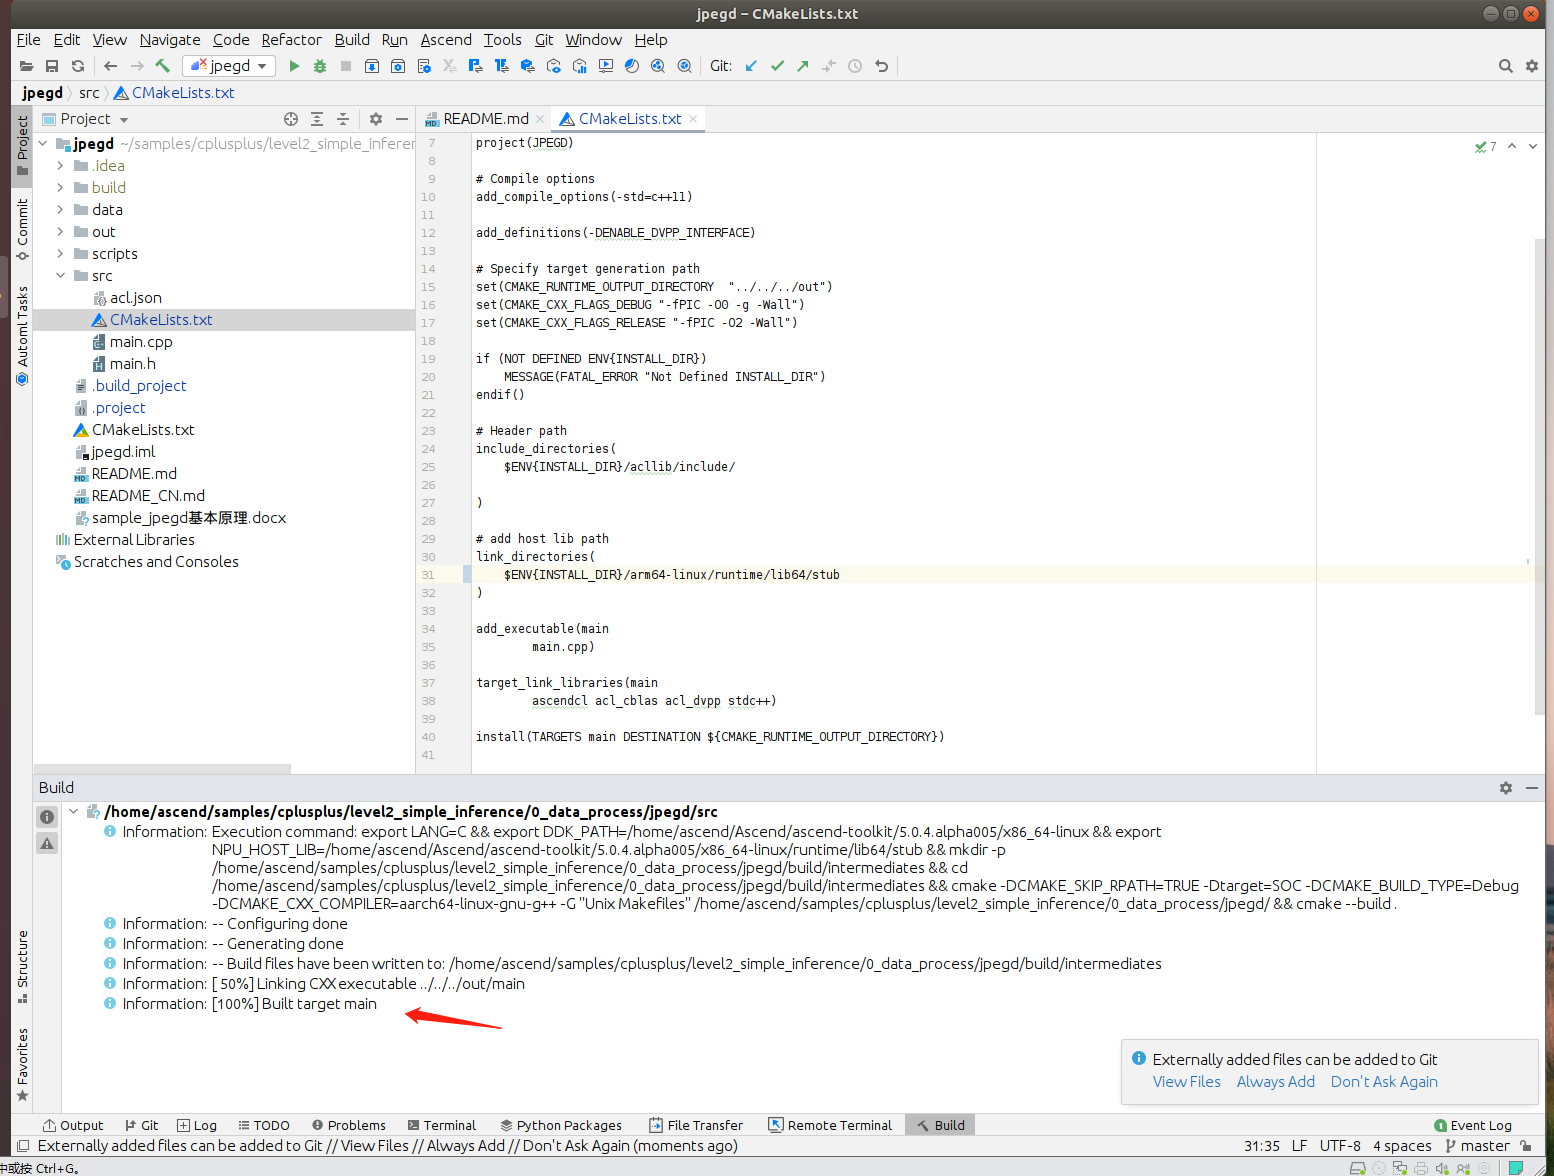Viewport: 1554px width, 1176px height.
Task: Click the green hammer Build icon
Action: click(x=162, y=66)
